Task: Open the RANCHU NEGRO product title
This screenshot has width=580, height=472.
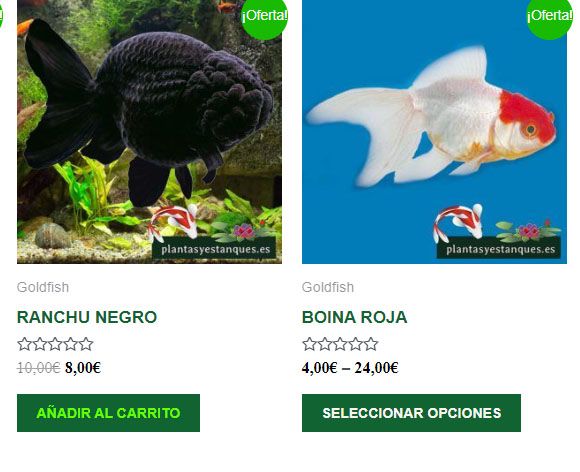Action: (x=87, y=317)
